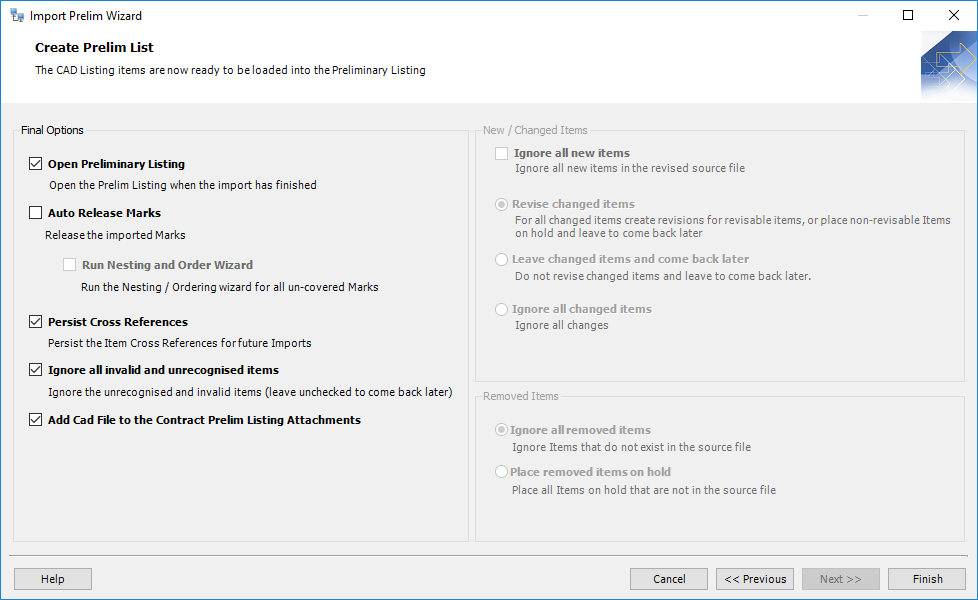978x600 pixels.
Task: Click the greyed-out Next button
Action: tap(840, 579)
